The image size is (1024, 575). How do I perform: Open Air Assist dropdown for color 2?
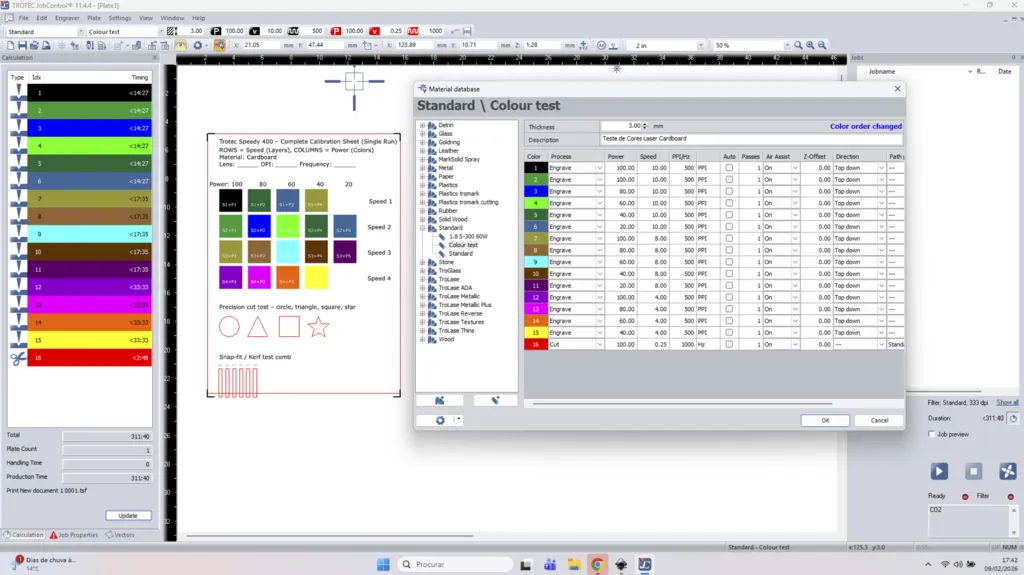pyautogui.click(x=795, y=180)
